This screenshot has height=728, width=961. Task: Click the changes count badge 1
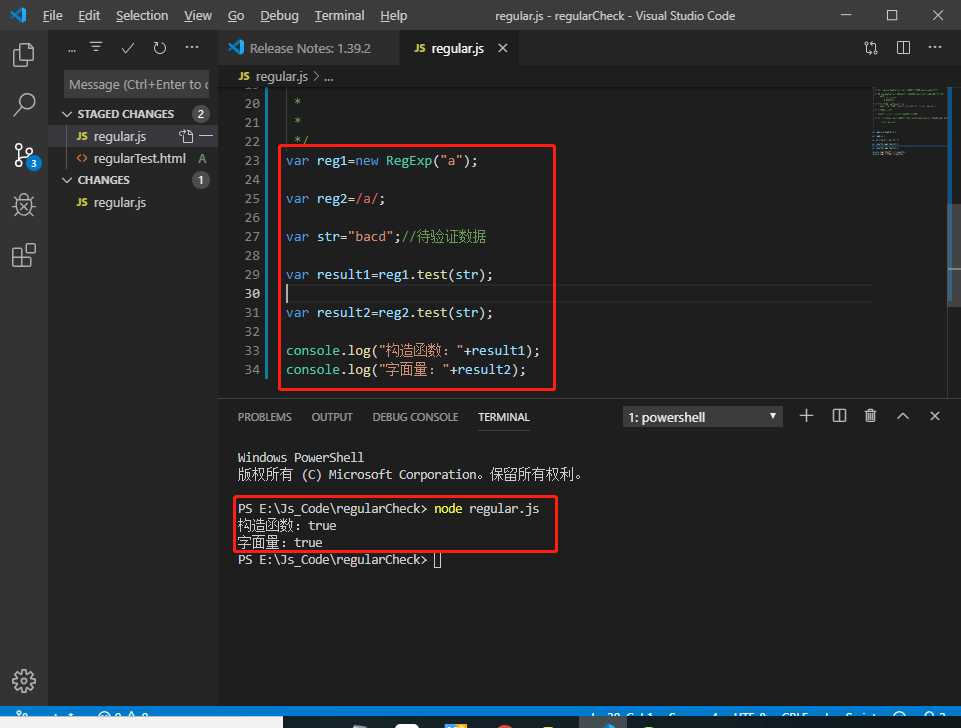(x=200, y=180)
